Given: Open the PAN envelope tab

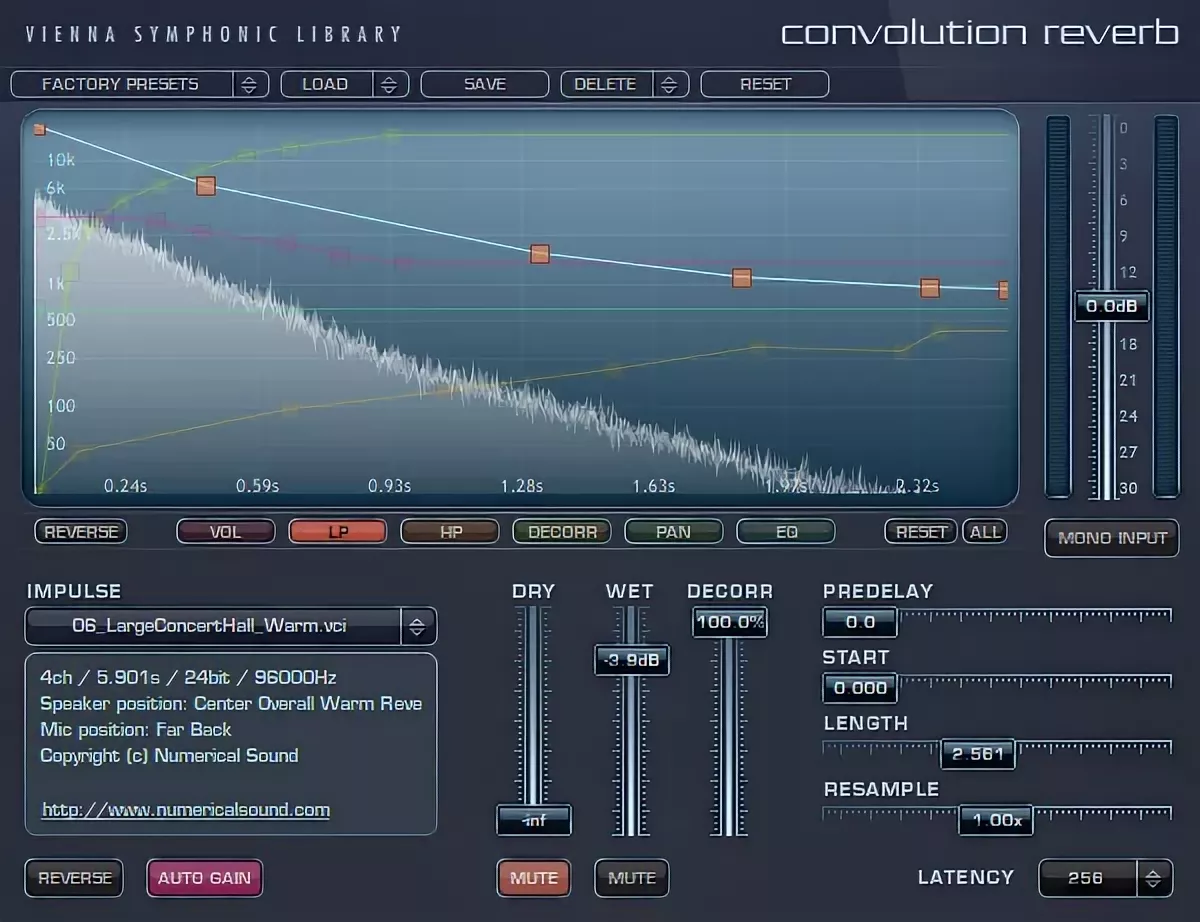Looking at the screenshot, I should (674, 532).
